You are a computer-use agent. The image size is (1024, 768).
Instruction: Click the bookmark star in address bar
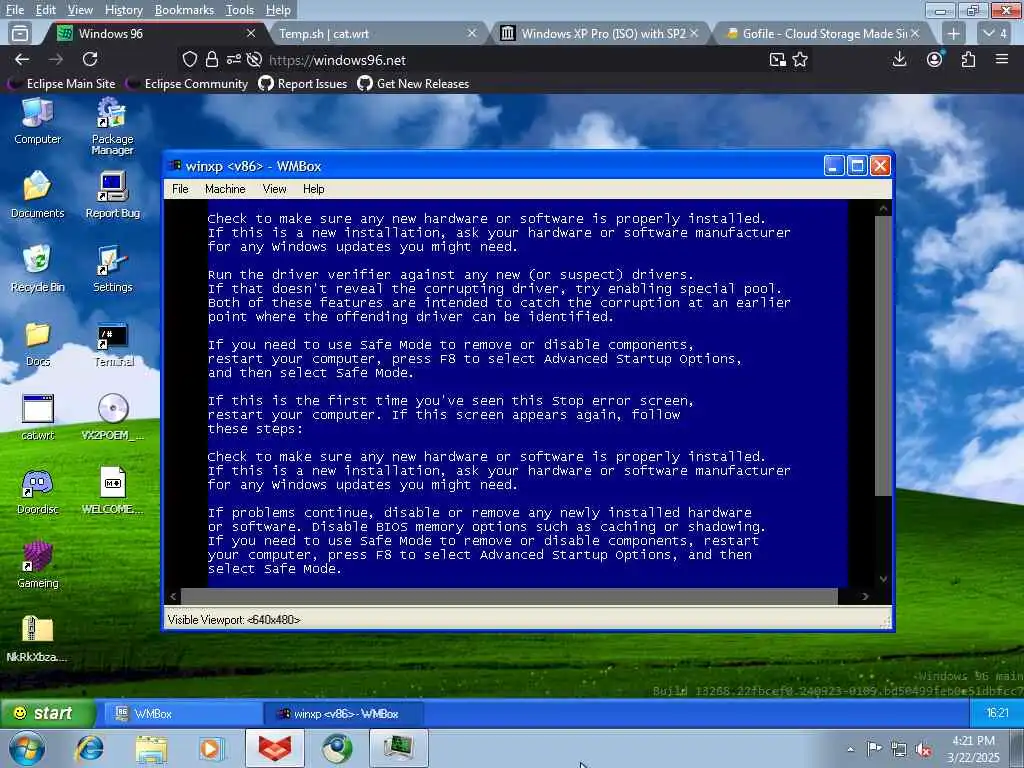(800, 60)
